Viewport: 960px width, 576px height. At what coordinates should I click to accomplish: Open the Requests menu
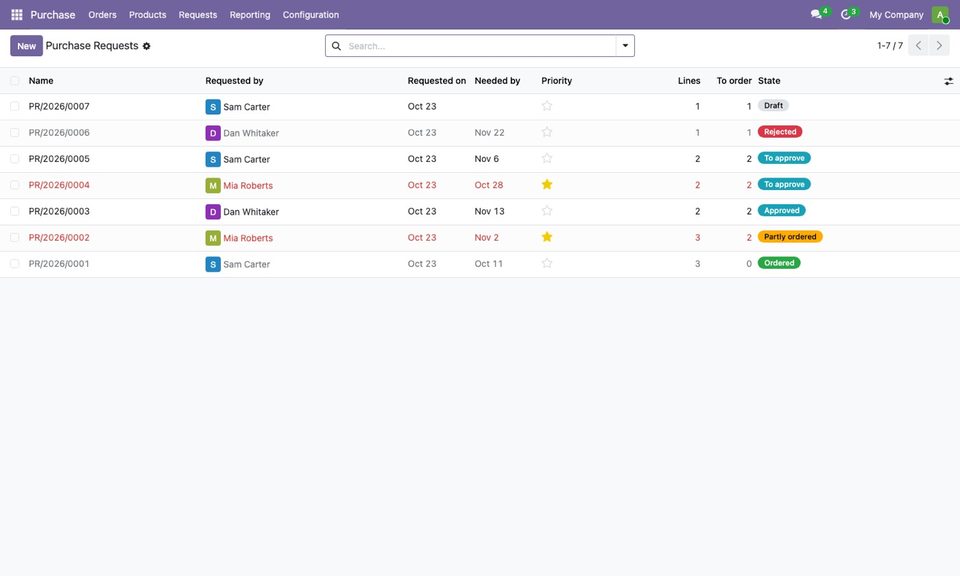198,15
